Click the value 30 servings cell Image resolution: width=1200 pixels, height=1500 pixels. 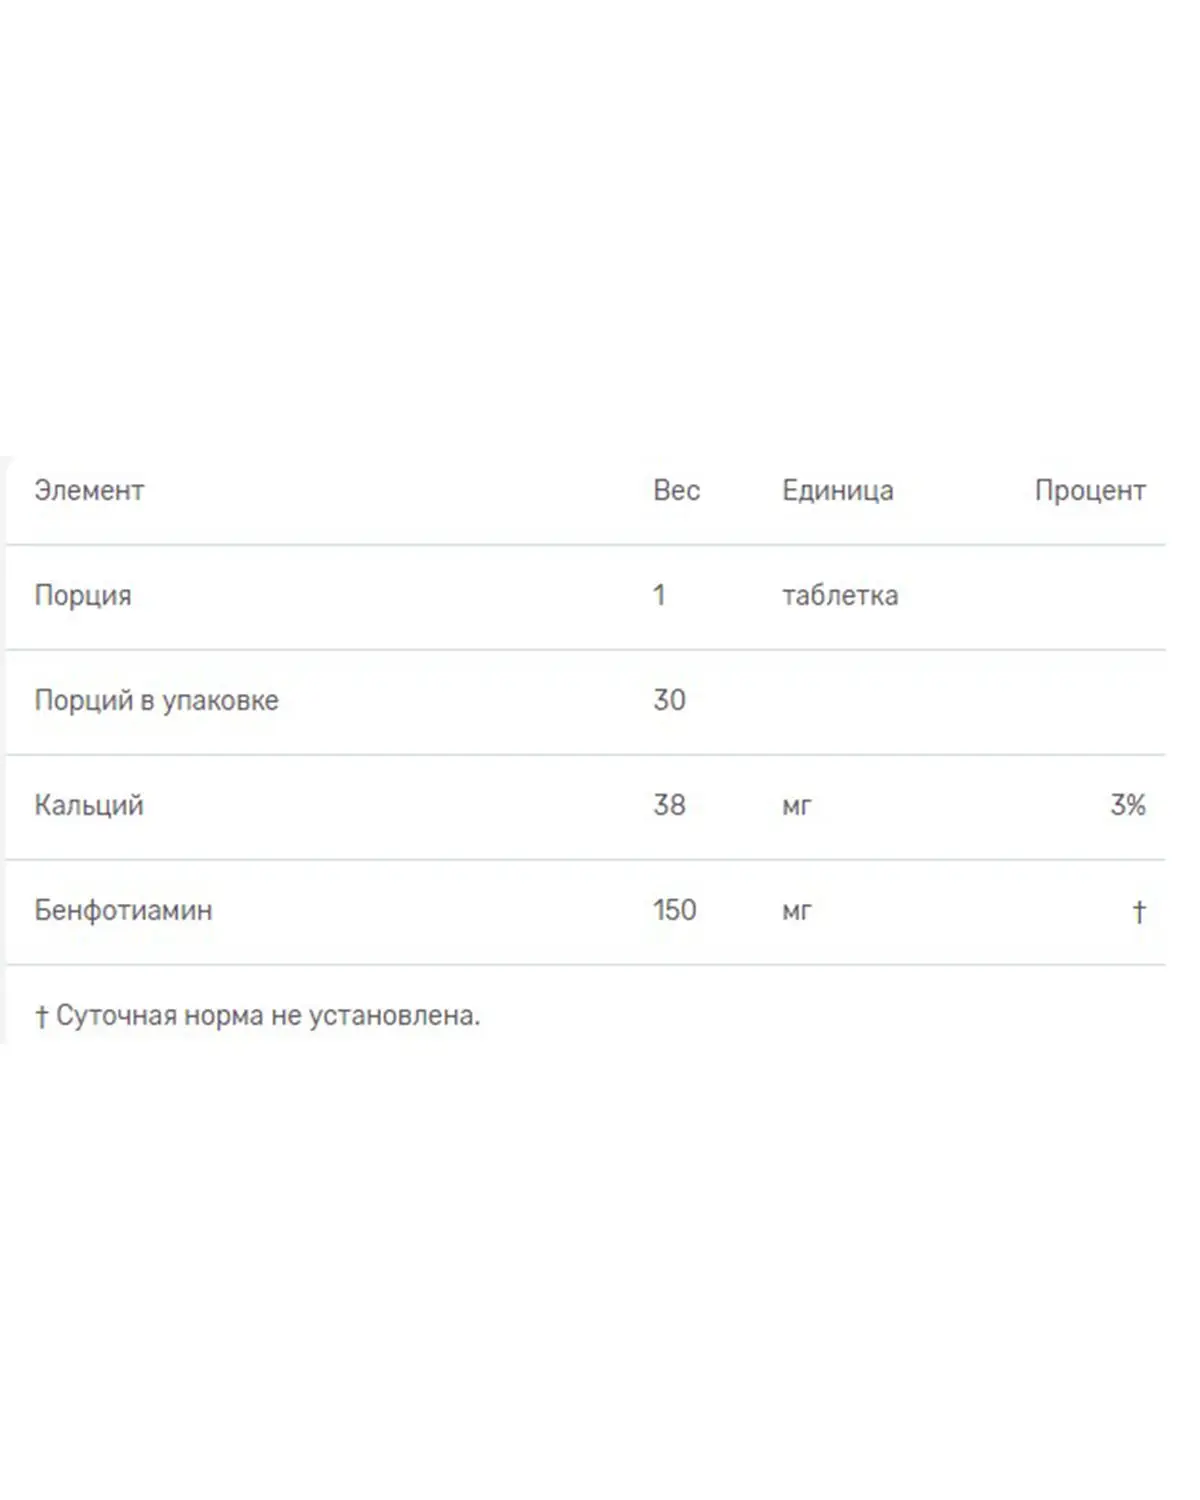[669, 701]
